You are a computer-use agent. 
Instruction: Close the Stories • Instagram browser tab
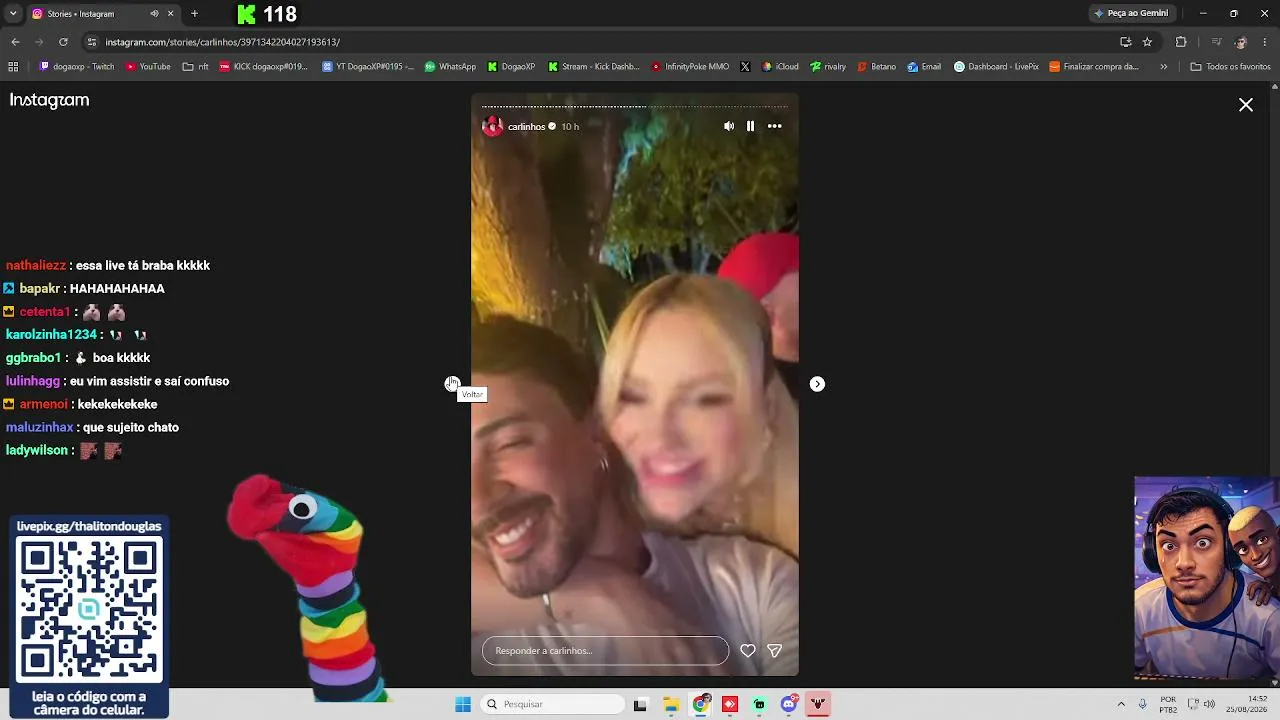(171, 14)
